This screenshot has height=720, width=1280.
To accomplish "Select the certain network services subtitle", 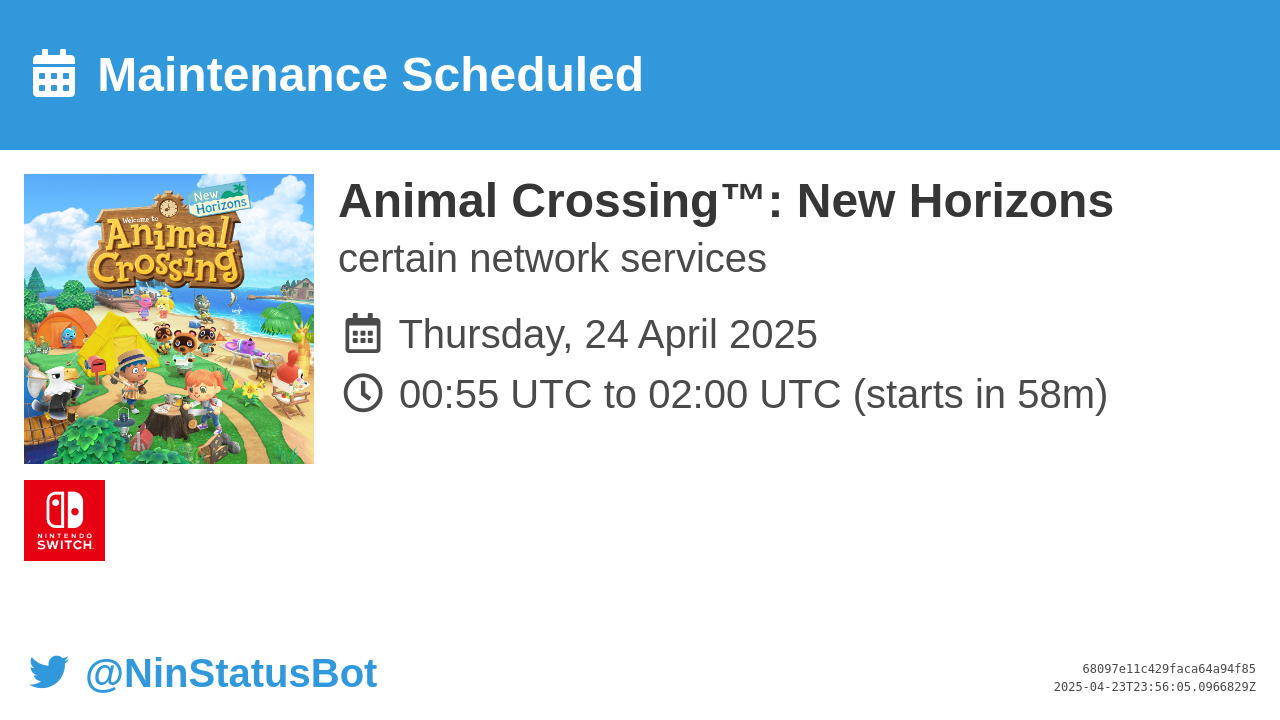I will pyautogui.click(x=552, y=258).
